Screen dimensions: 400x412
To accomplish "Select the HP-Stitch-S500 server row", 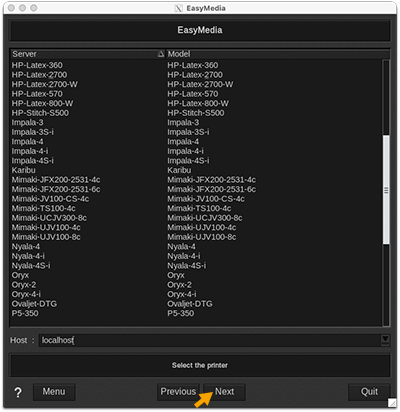I will tap(40, 113).
